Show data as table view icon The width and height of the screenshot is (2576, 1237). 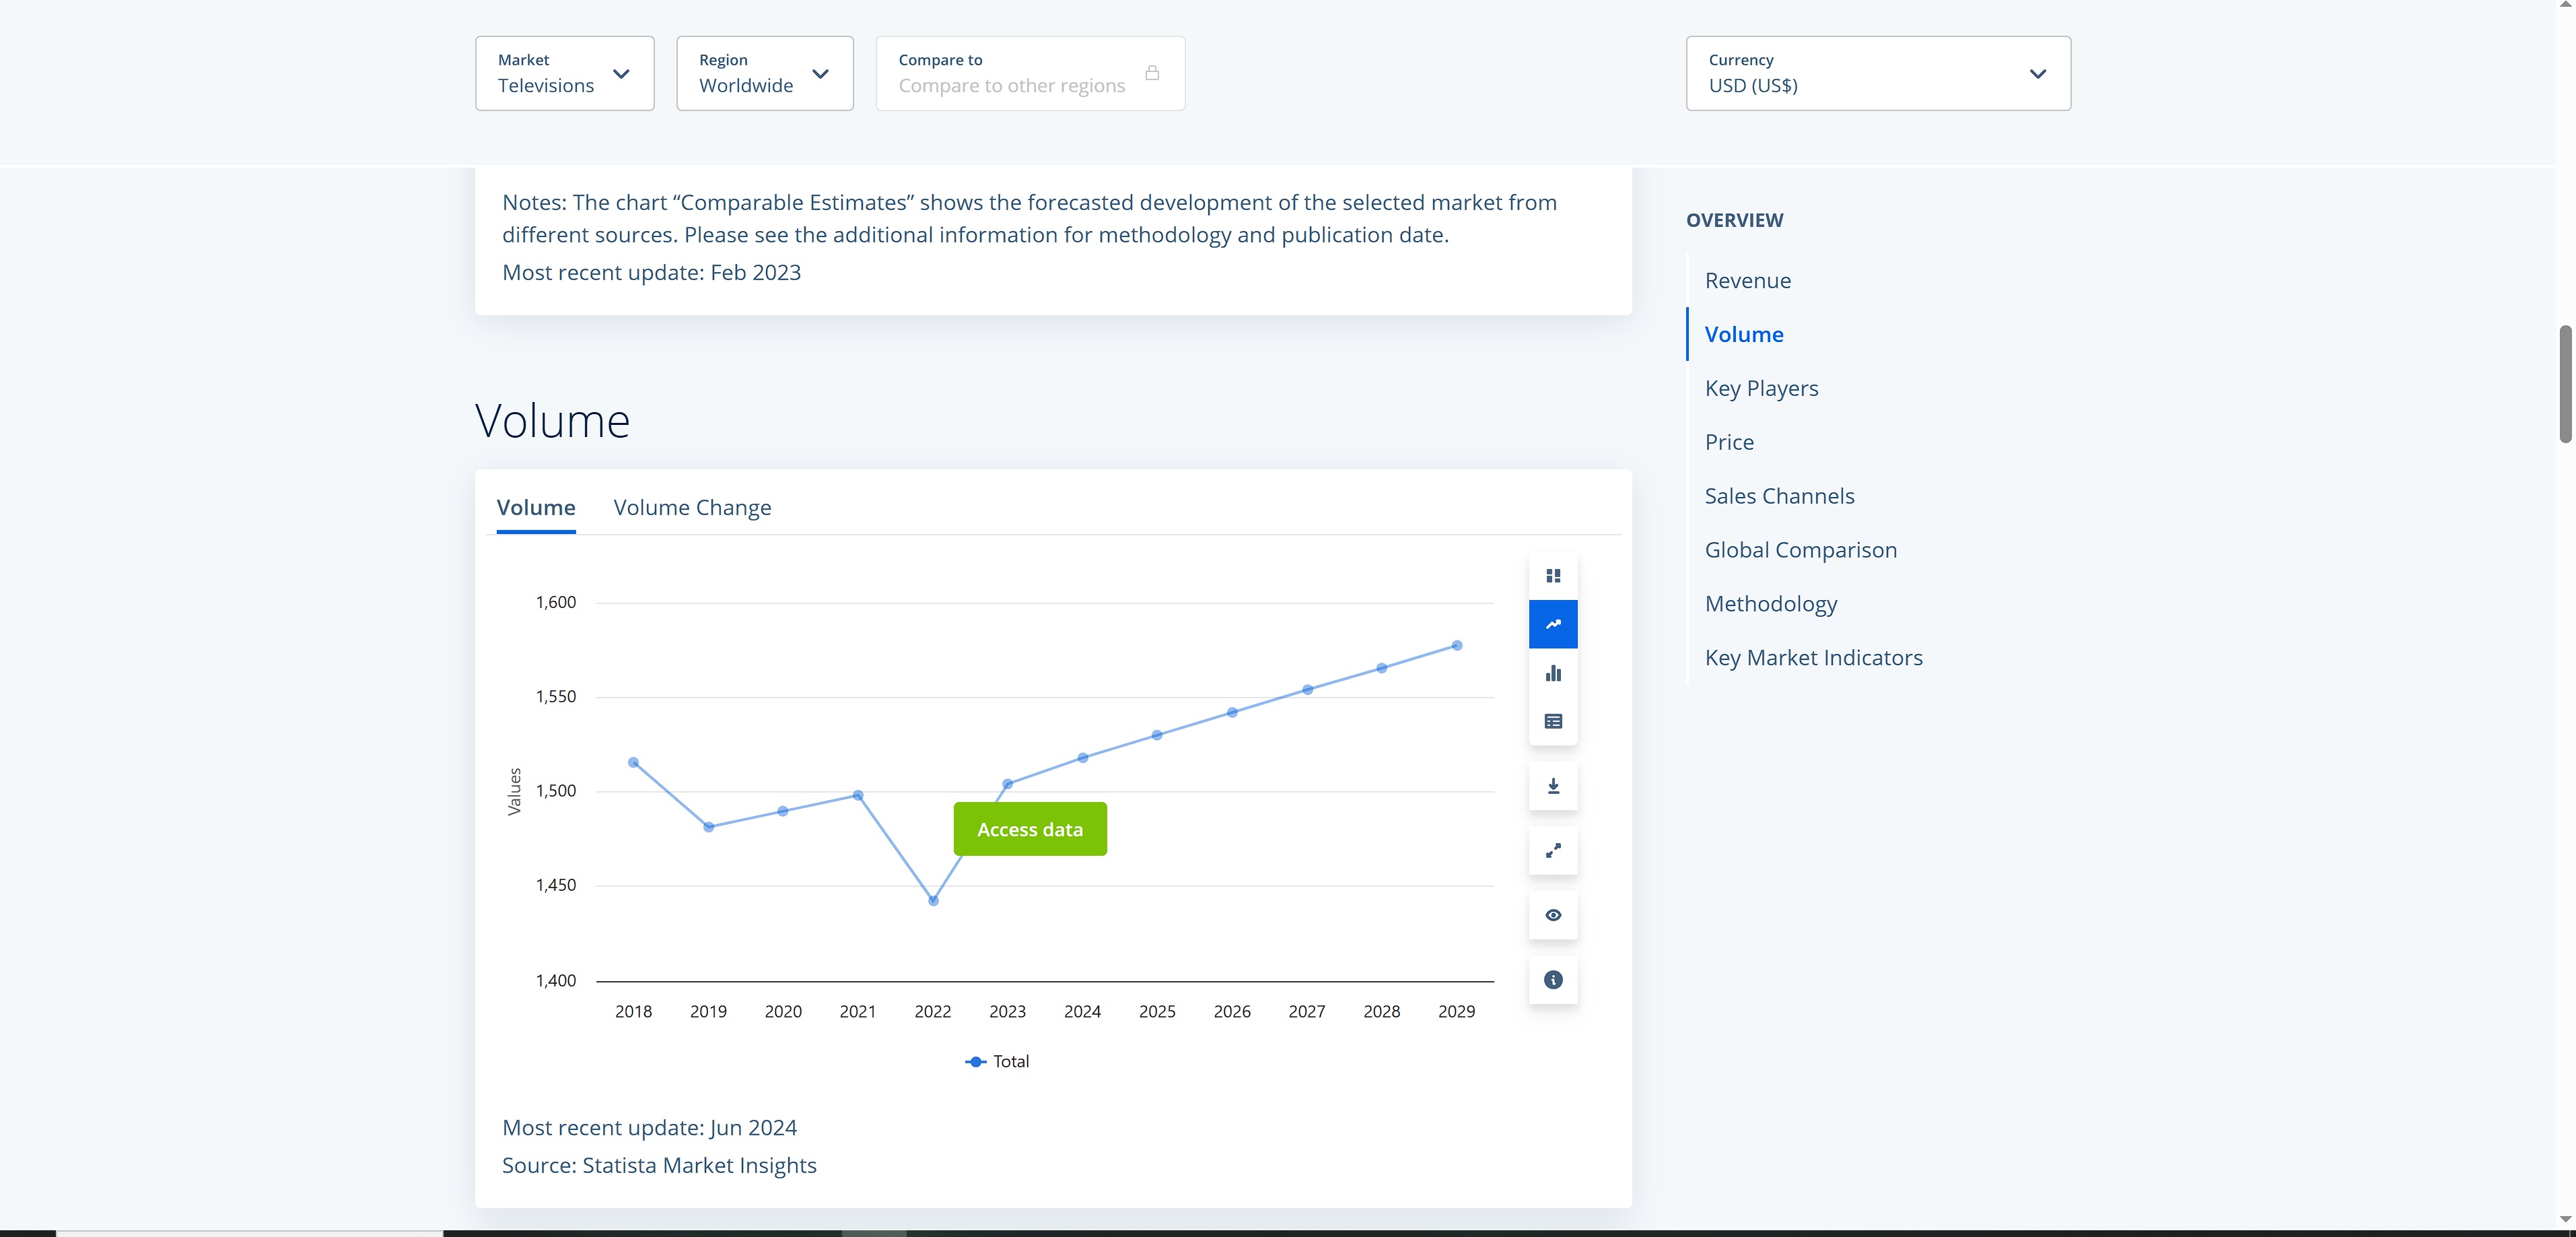tap(1553, 721)
